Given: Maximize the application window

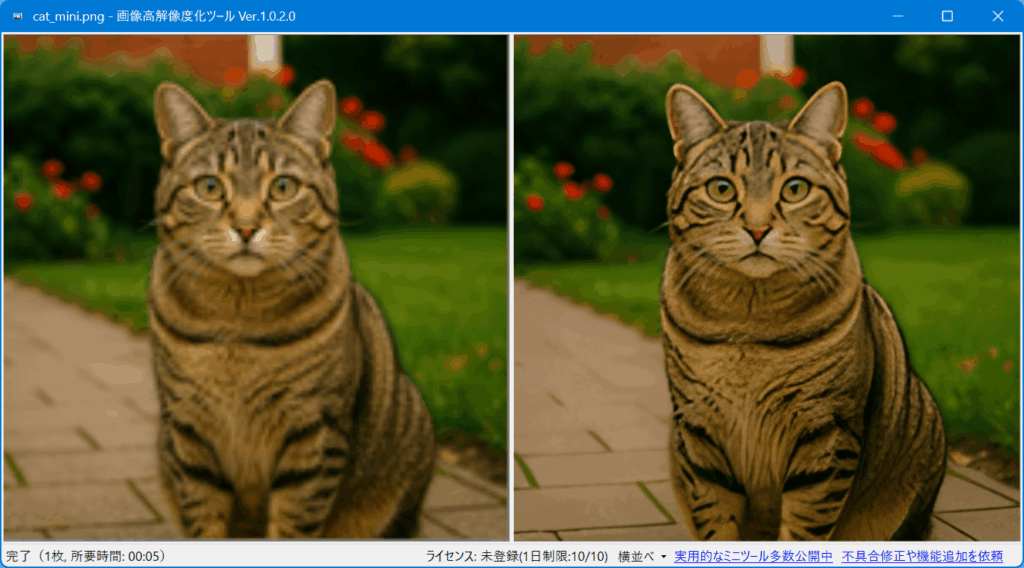Looking at the screenshot, I should click(x=947, y=16).
